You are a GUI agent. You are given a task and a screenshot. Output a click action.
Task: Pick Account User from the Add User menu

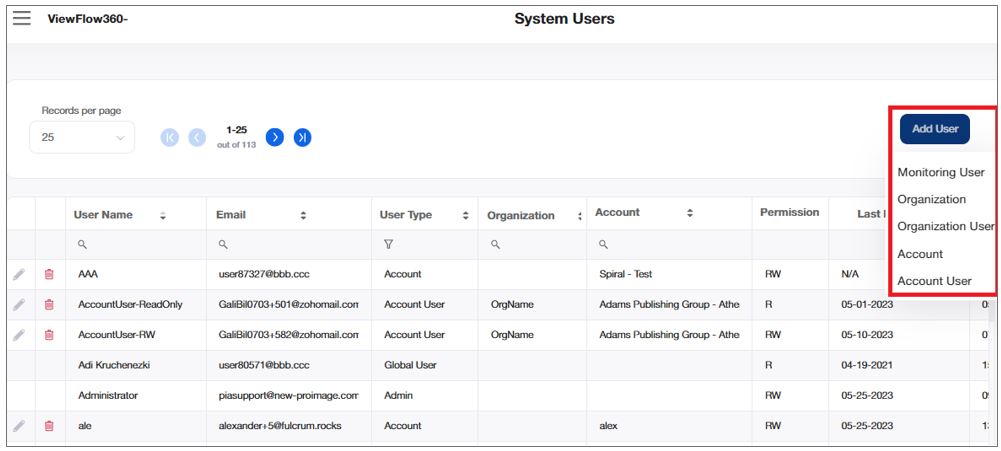934,281
